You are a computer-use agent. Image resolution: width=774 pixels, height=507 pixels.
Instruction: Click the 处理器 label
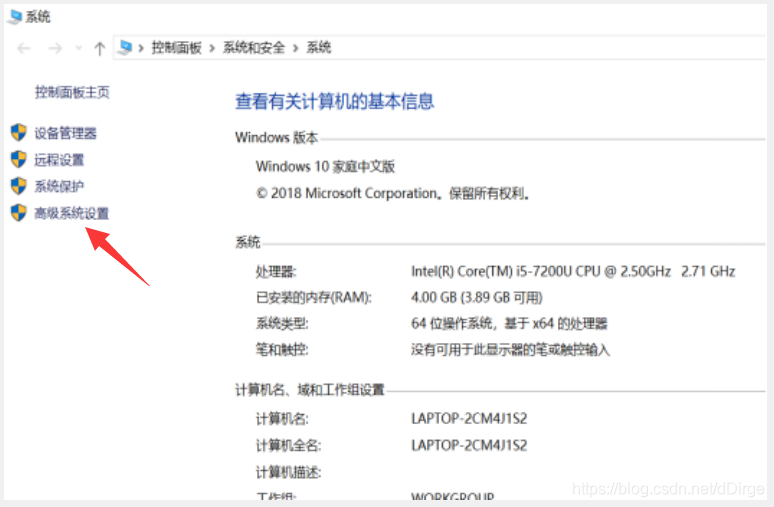[x=276, y=271]
